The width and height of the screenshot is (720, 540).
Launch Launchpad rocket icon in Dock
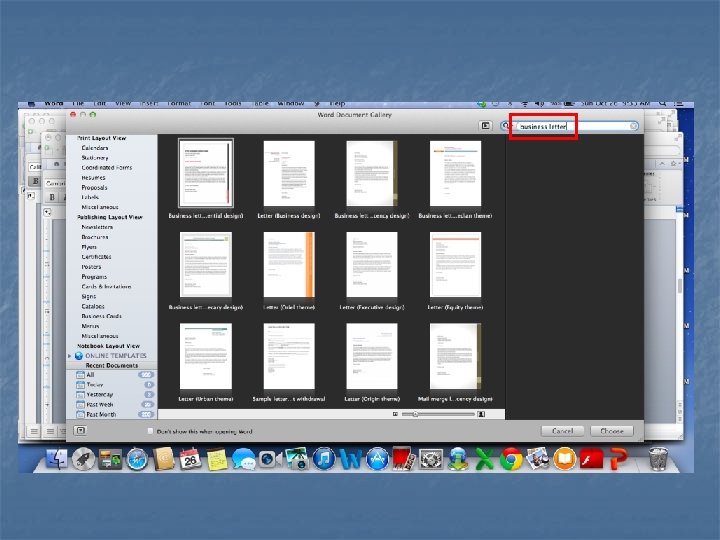click(x=83, y=459)
